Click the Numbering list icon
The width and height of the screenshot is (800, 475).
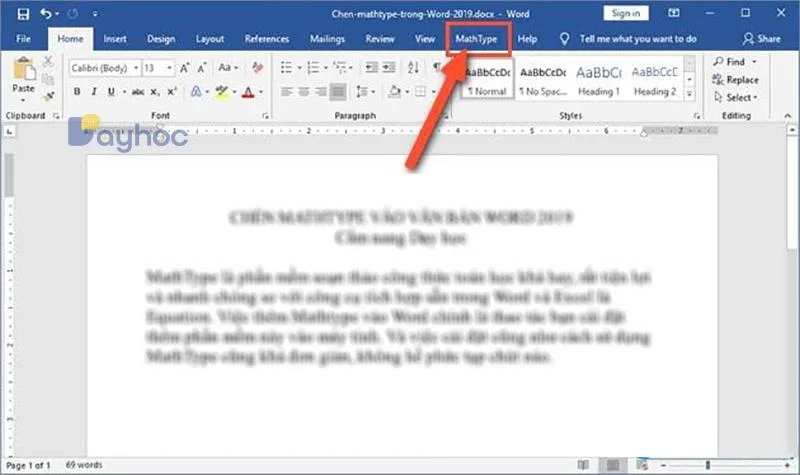point(313,67)
